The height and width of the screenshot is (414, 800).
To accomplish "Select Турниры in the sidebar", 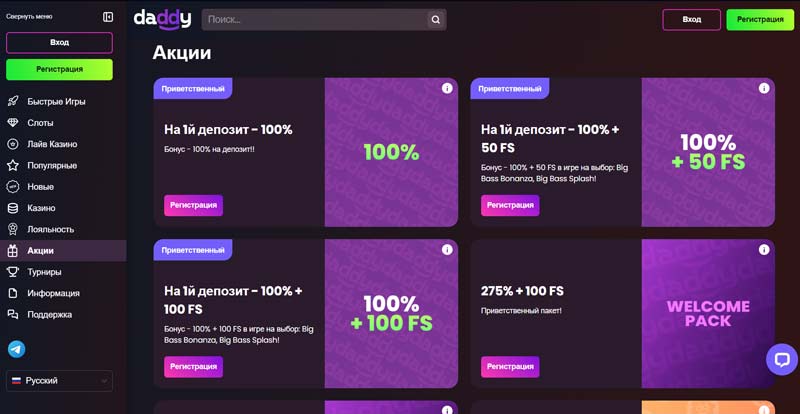I will coord(45,272).
